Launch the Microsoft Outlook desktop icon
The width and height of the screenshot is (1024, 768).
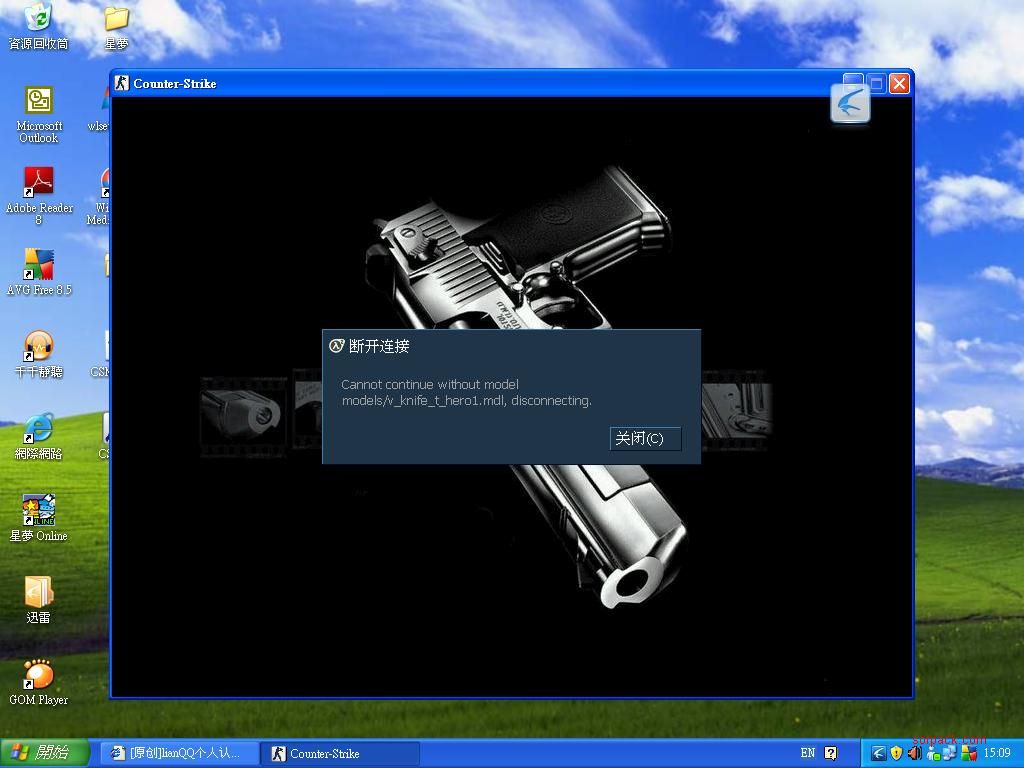[x=38, y=101]
